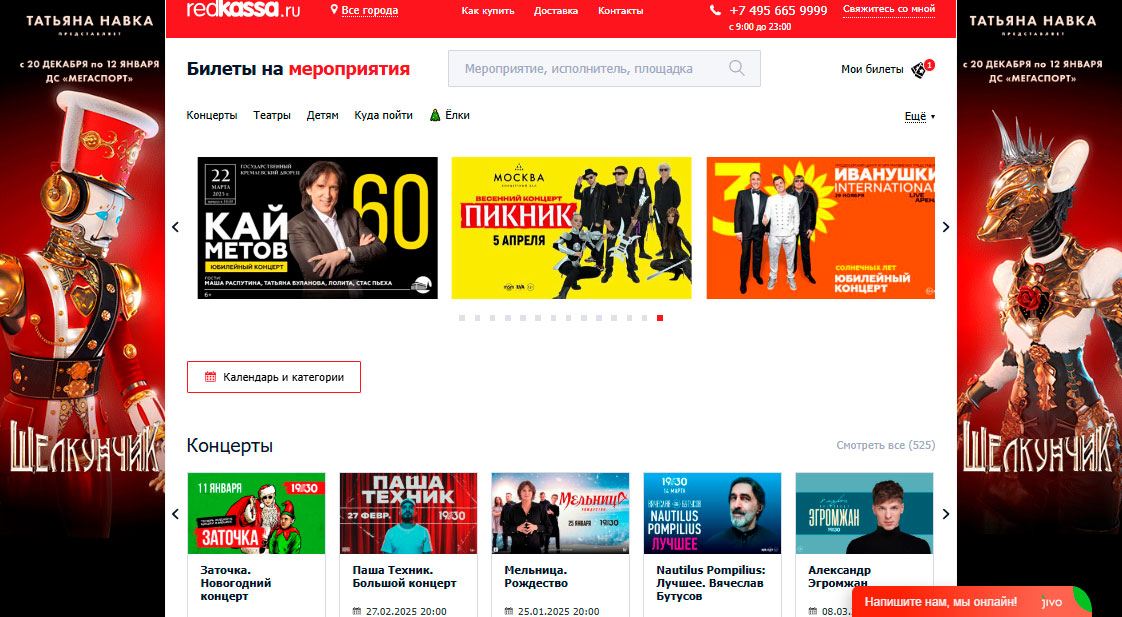Show previous banner with the left carousel arrow

175,227
